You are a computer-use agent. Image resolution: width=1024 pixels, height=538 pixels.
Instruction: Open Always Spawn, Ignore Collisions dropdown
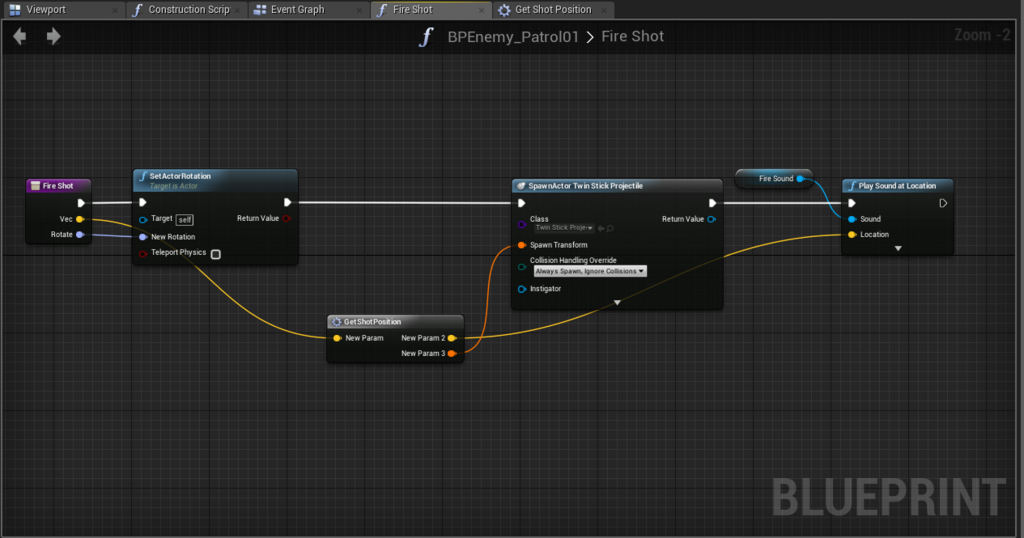click(590, 271)
